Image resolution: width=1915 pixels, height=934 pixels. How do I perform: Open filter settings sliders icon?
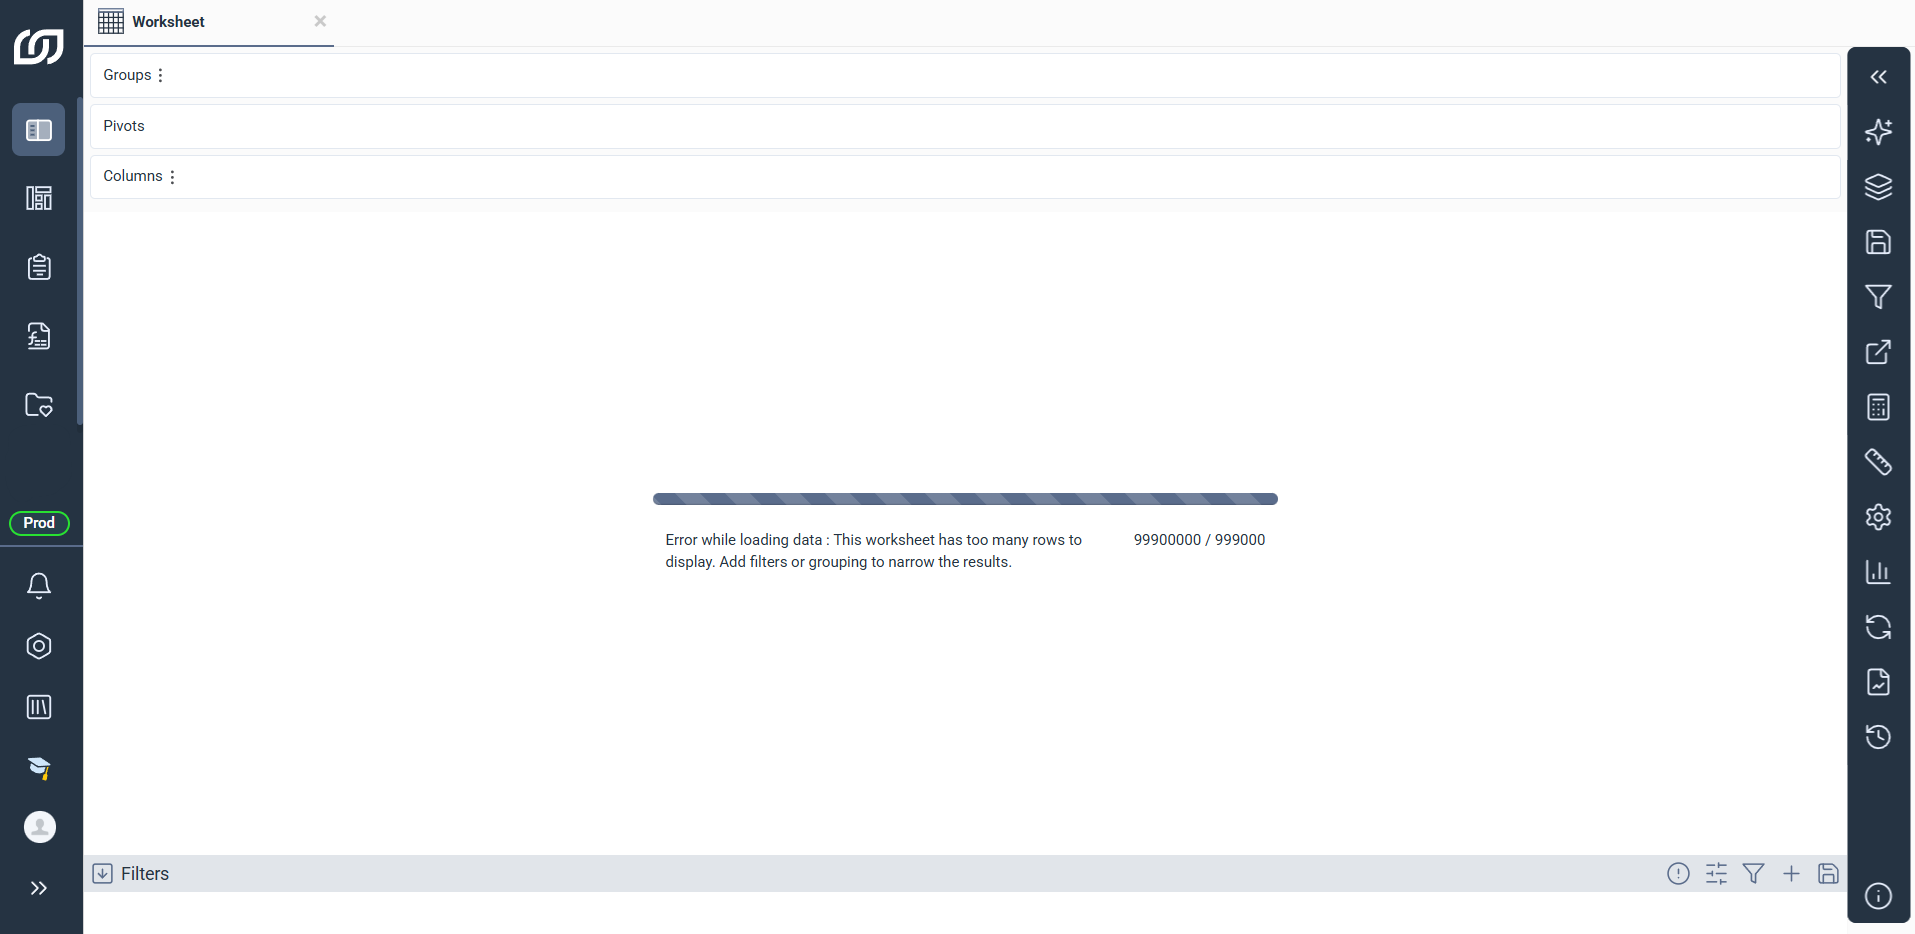point(1717,873)
